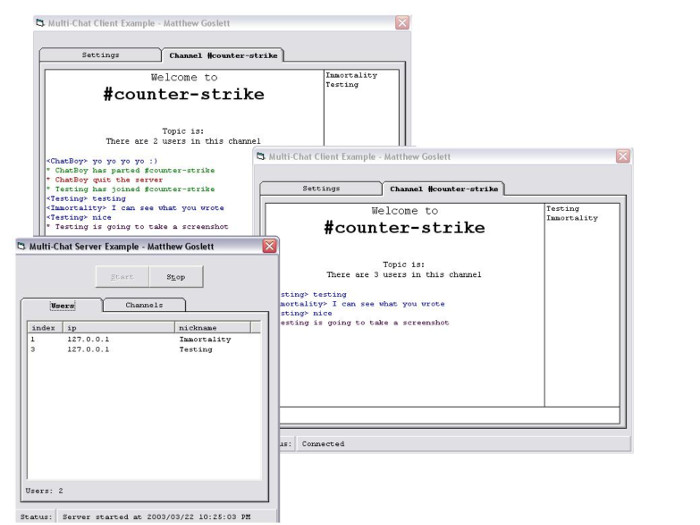The width and height of the screenshot is (700, 525).
Task: Click the Multi-Chat Server title bar app icon
Action: [23, 246]
